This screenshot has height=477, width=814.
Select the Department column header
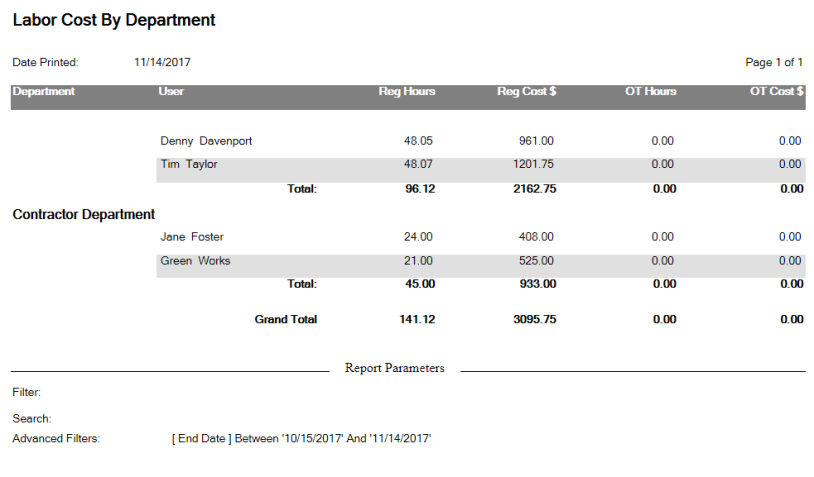click(44, 91)
